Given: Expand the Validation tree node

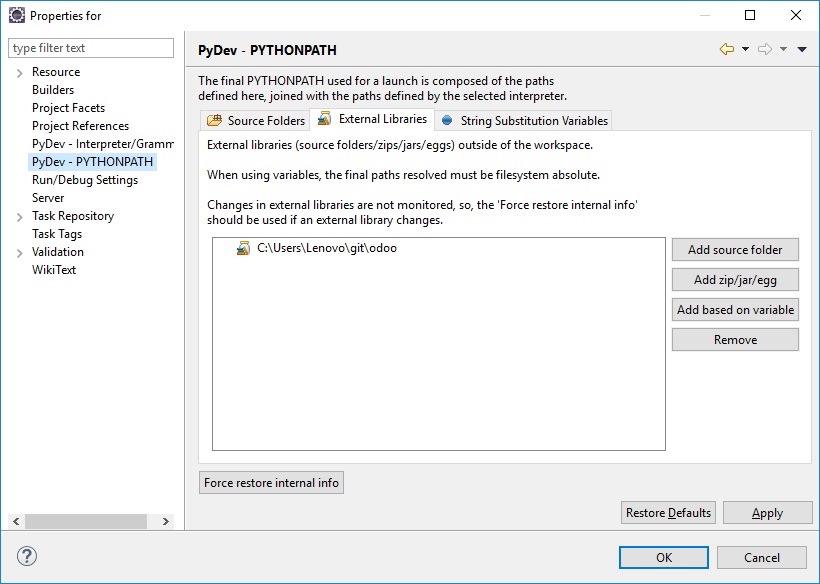Looking at the screenshot, I should tap(19, 253).
